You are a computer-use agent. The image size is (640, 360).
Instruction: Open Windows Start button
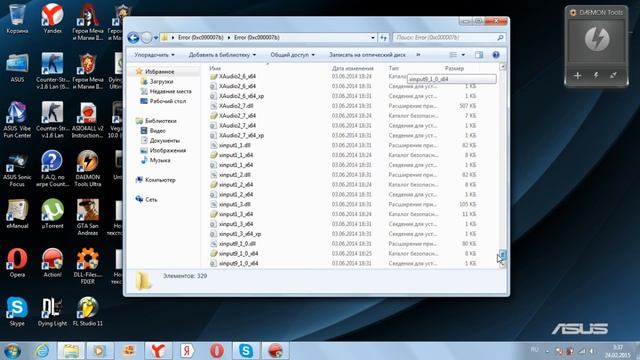pyautogui.click(x=12, y=351)
